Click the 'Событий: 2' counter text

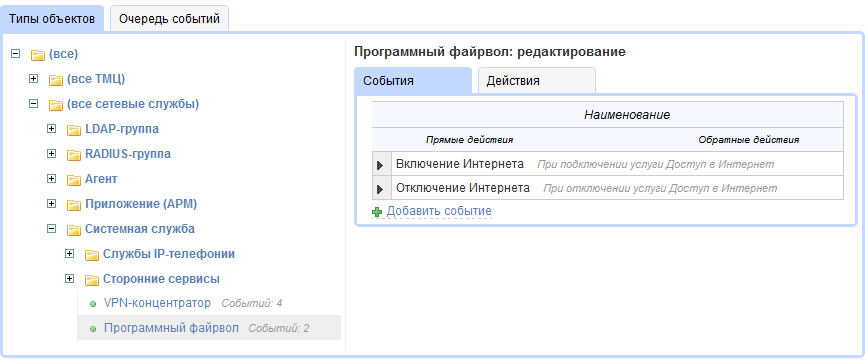point(279,328)
